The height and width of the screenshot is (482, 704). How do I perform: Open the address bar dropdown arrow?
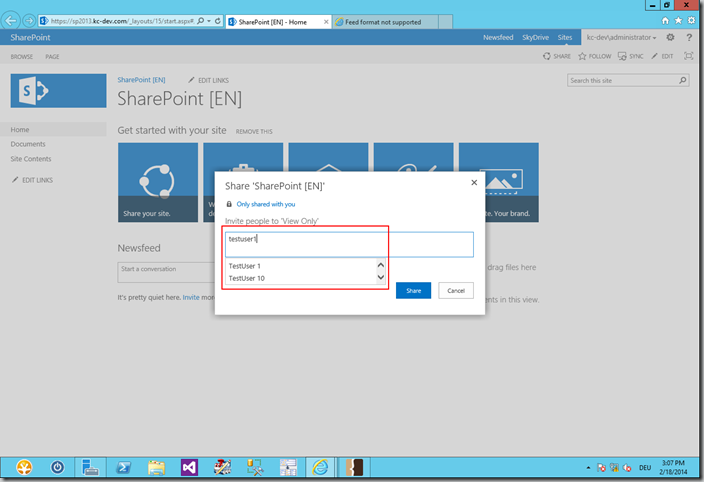[209, 21]
